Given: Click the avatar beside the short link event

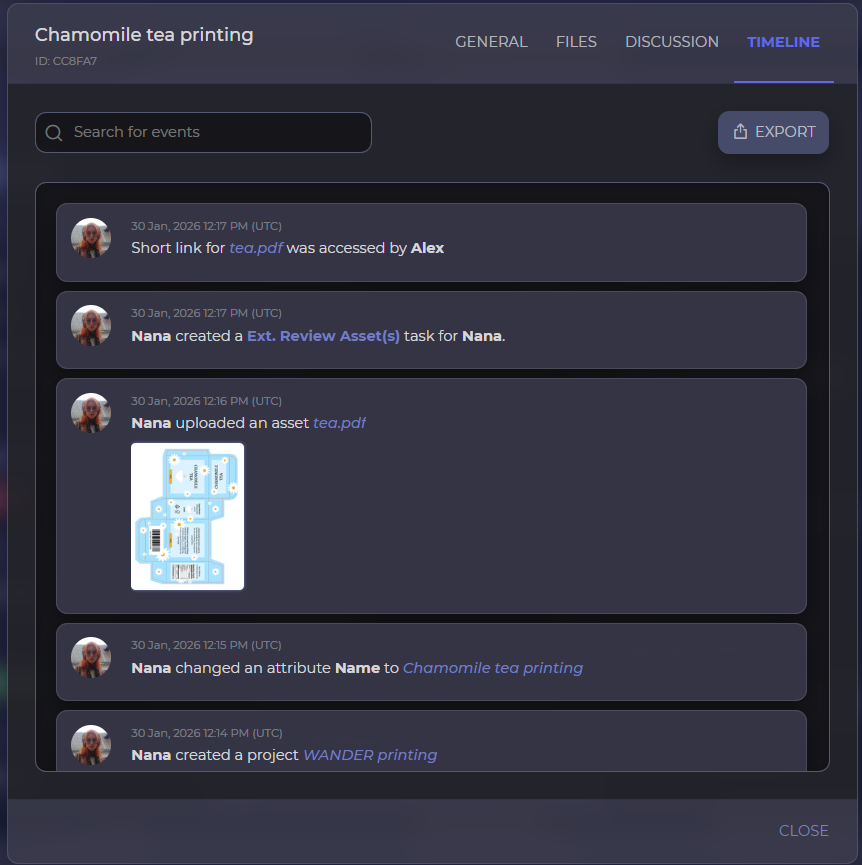Looking at the screenshot, I should [x=90, y=239].
